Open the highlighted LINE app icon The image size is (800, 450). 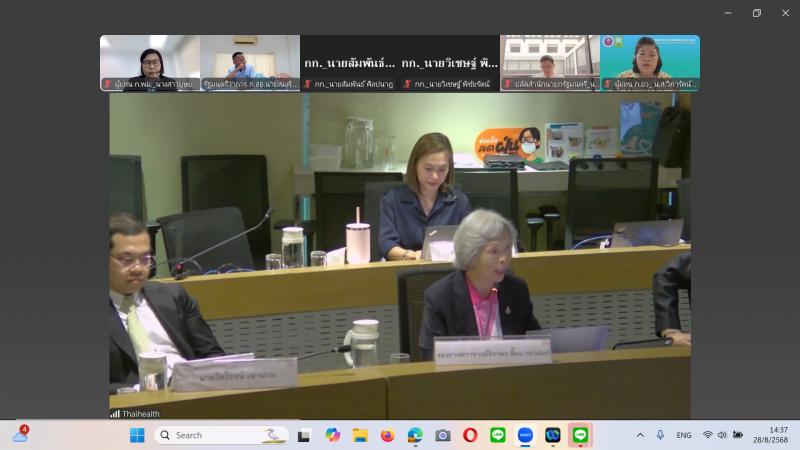(x=580, y=435)
